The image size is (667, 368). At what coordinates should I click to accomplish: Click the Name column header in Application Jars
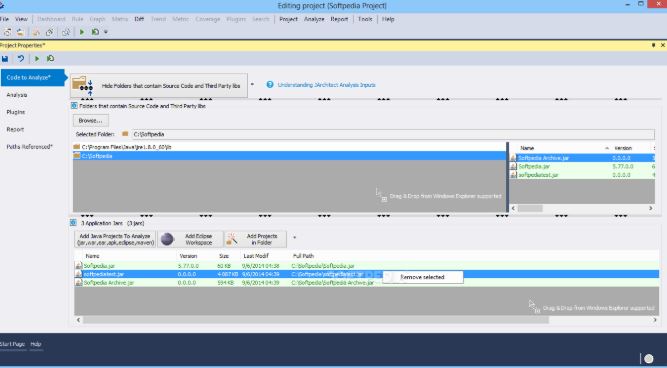click(92, 256)
